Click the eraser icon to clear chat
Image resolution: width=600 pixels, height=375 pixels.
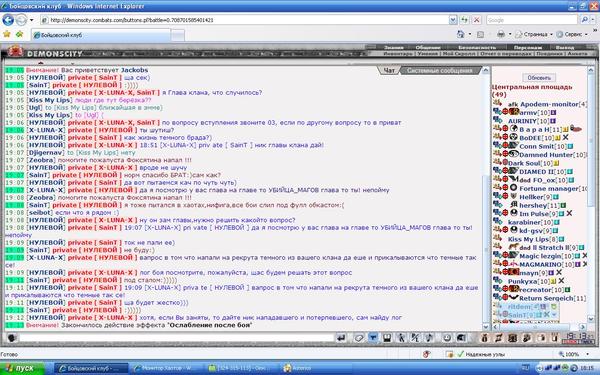[x=359, y=338]
